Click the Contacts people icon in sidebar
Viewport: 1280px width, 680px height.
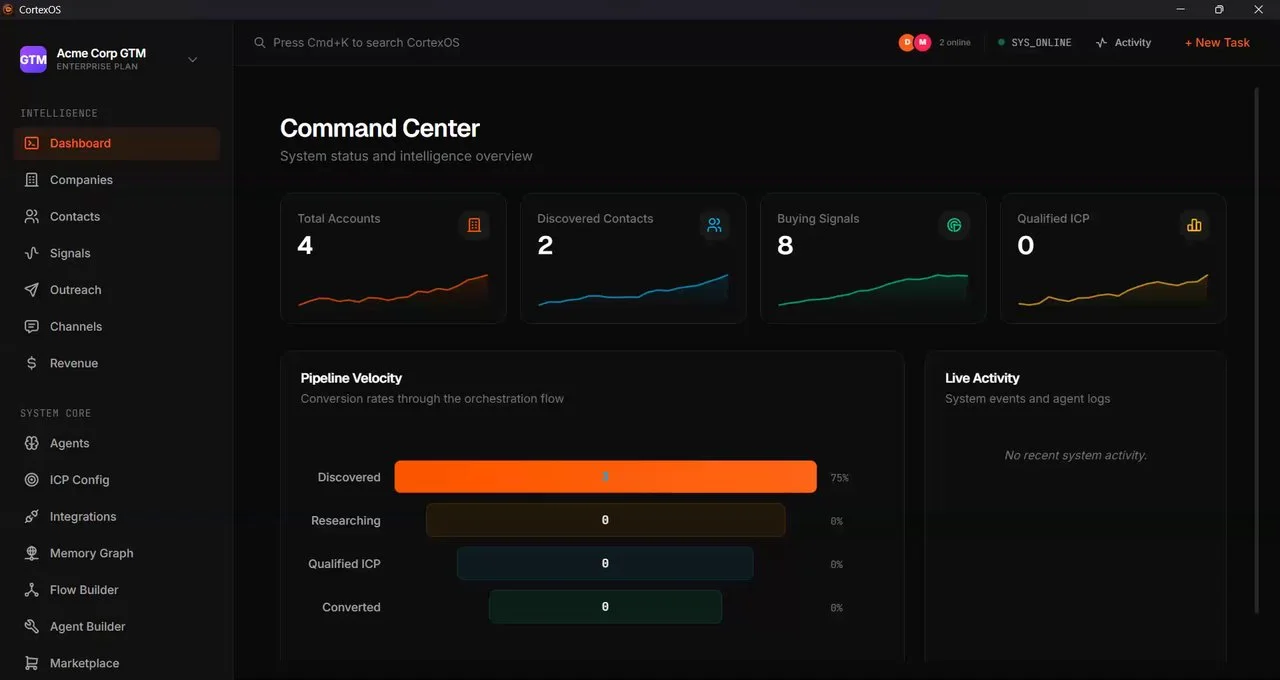click(x=31, y=216)
